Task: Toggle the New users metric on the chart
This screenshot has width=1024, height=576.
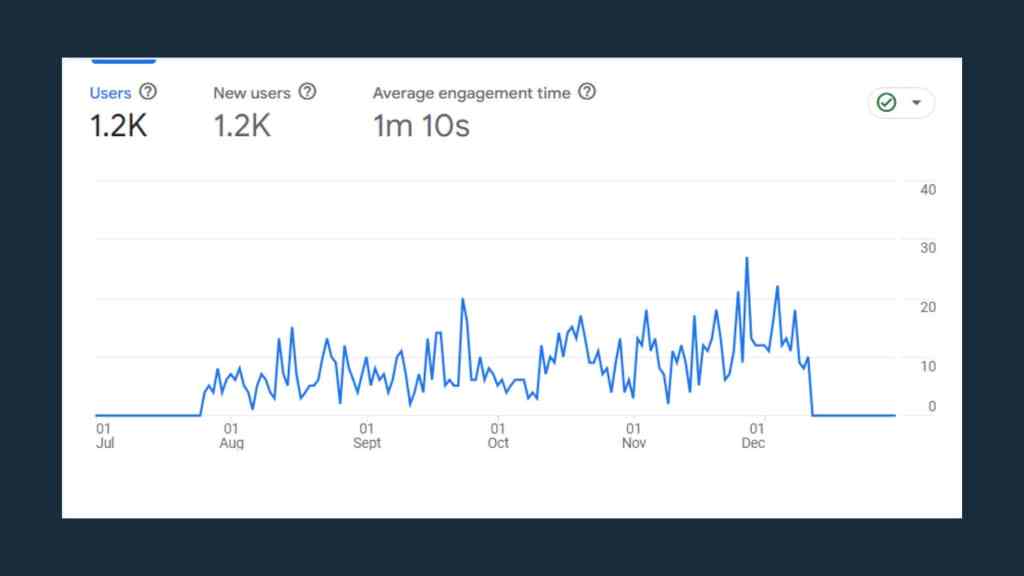Action: (252, 110)
